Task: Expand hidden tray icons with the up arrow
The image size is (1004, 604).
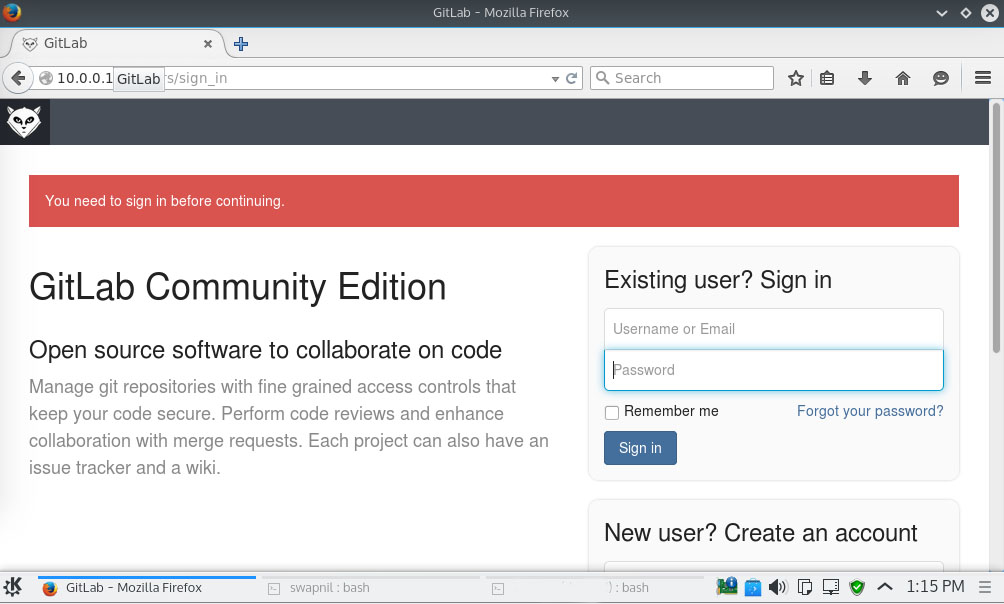Action: click(x=884, y=587)
